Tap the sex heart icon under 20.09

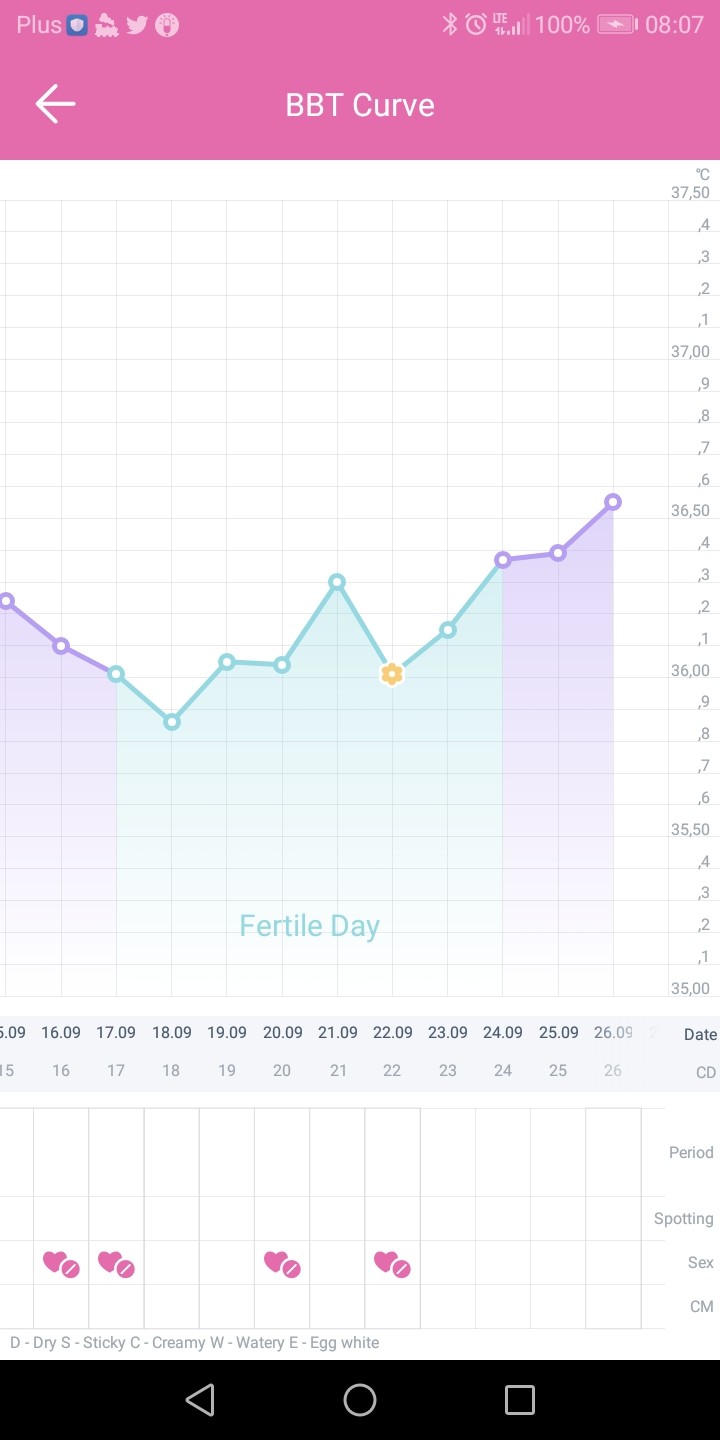tap(282, 1264)
